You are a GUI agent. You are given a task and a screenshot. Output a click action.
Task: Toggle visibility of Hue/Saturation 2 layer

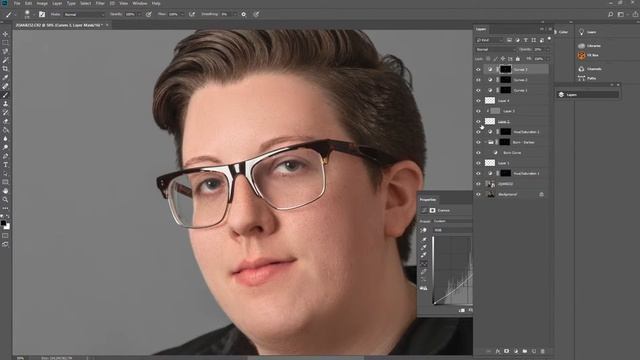pos(478,132)
